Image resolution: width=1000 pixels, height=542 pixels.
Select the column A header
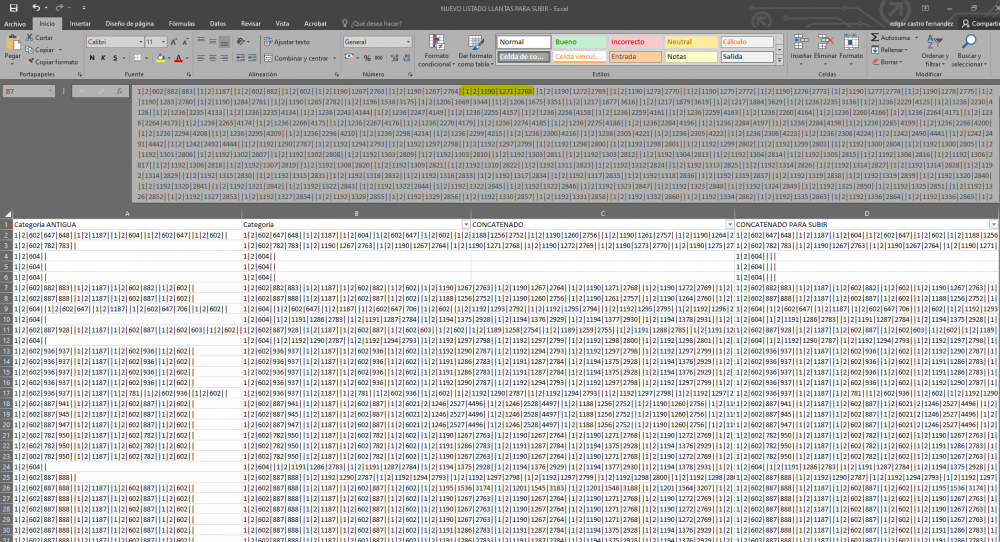(x=127, y=214)
